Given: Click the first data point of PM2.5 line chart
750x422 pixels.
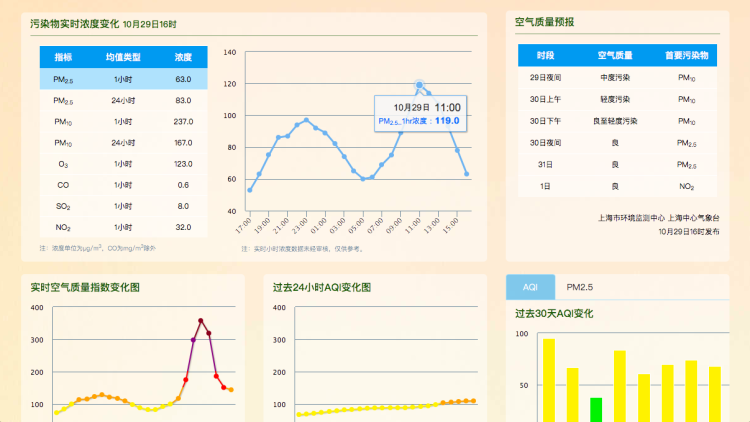Looking at the screenshot, I should coord(250,190).
